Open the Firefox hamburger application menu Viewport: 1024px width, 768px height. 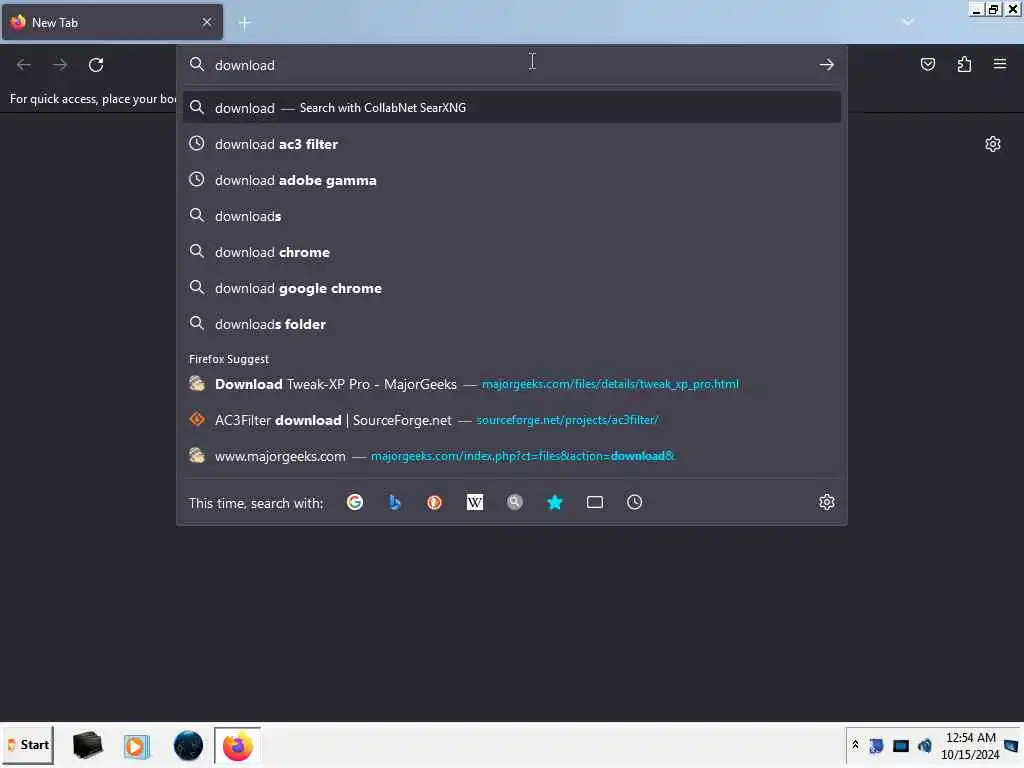pos(1000,64)
